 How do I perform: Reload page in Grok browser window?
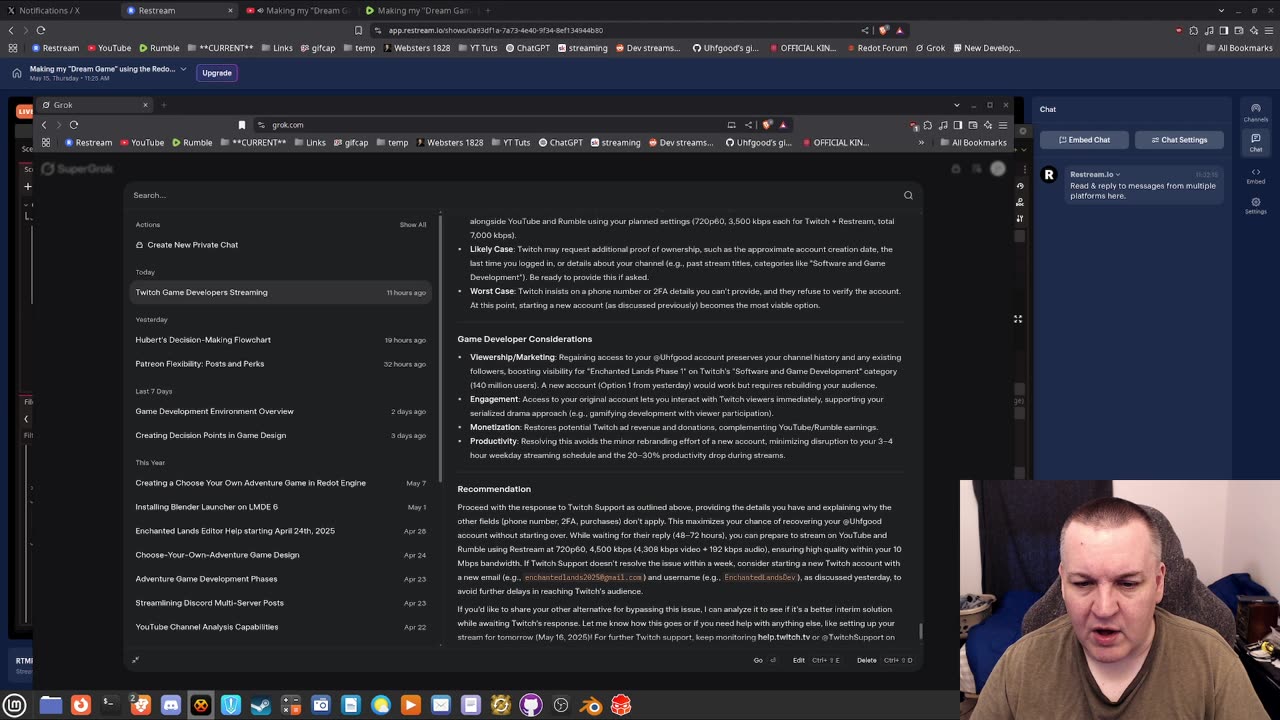pos(74,125)
